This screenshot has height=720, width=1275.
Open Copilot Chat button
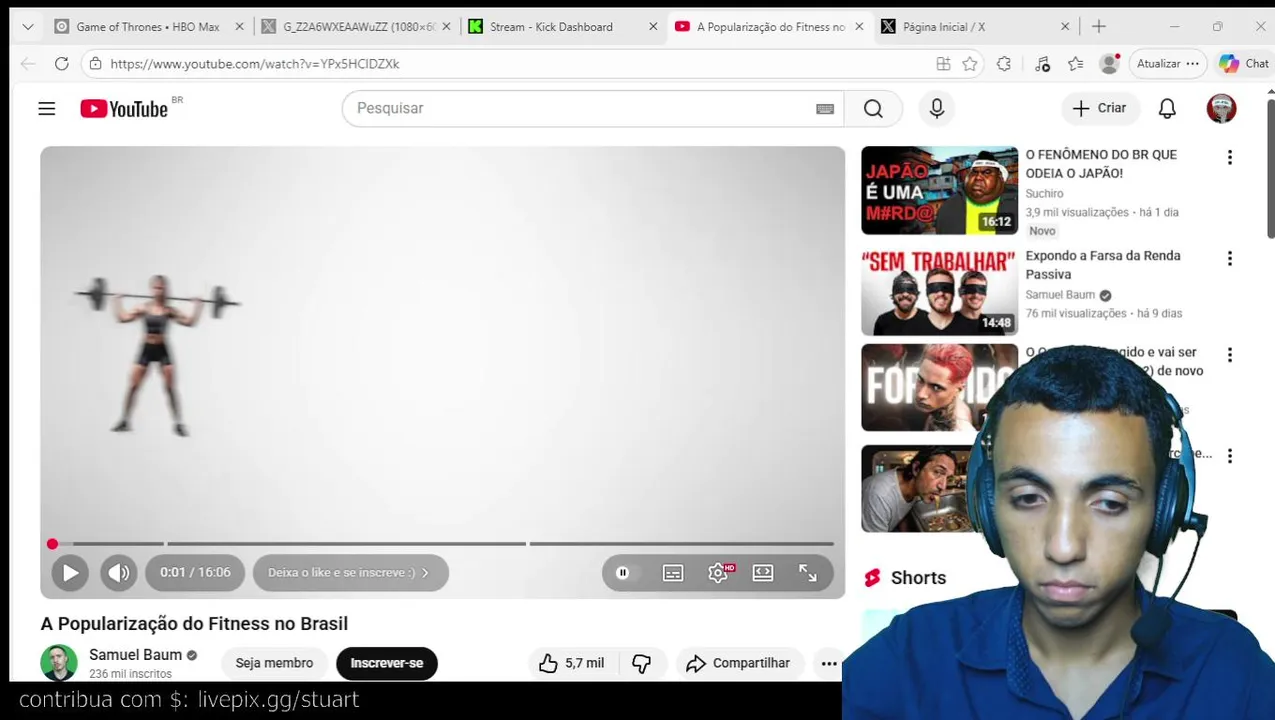pos(1244,64)
